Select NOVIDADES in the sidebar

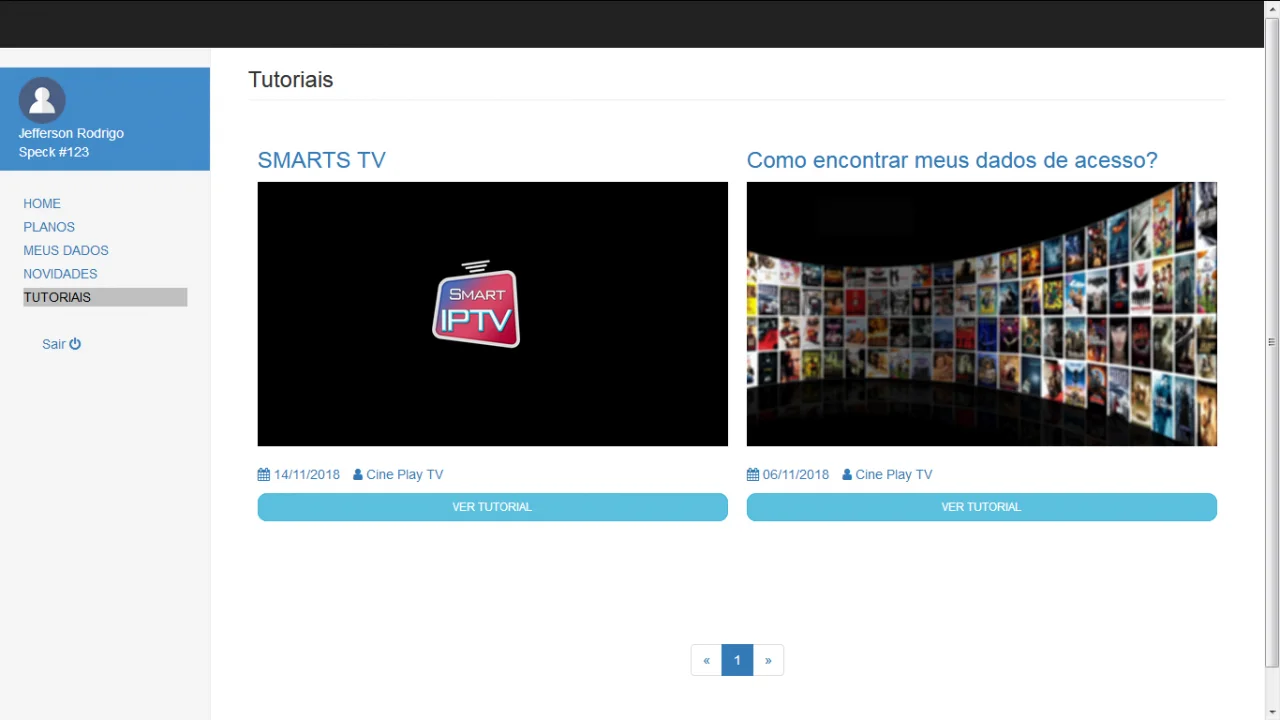pos(60,274)
